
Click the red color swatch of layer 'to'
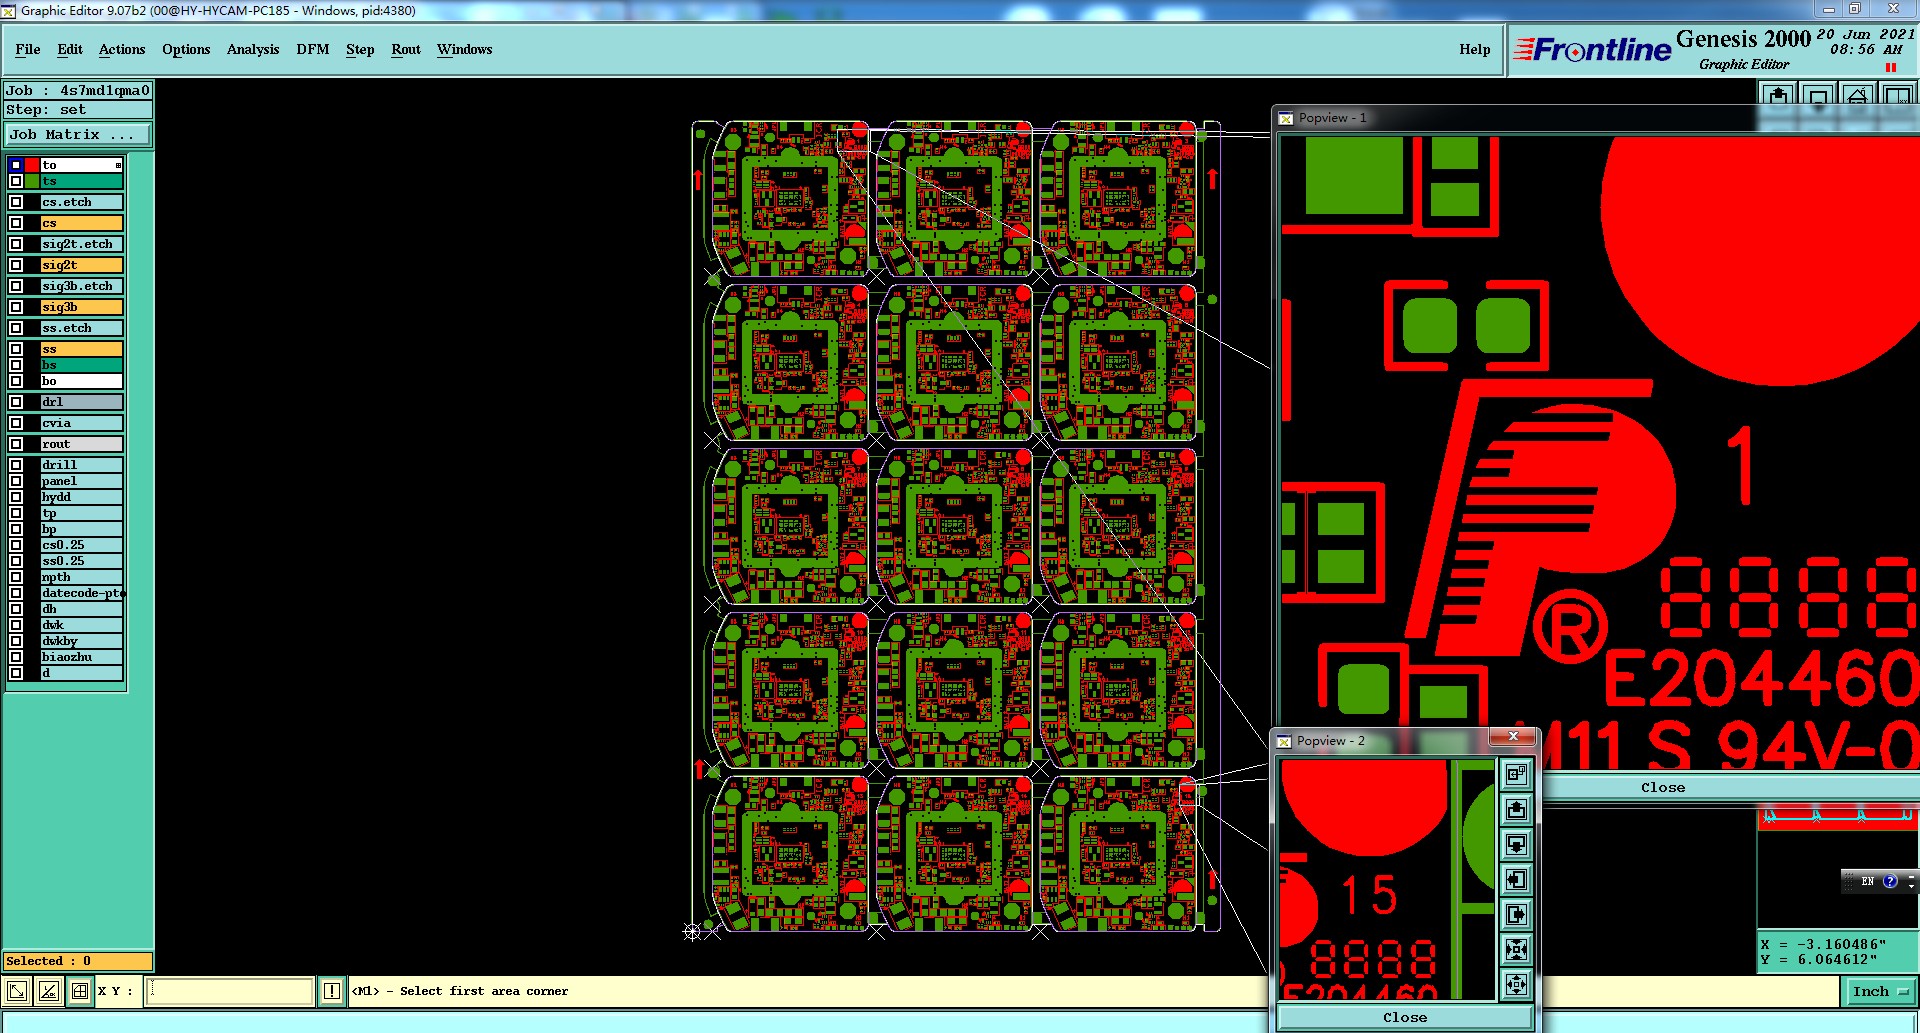(32, 165)
